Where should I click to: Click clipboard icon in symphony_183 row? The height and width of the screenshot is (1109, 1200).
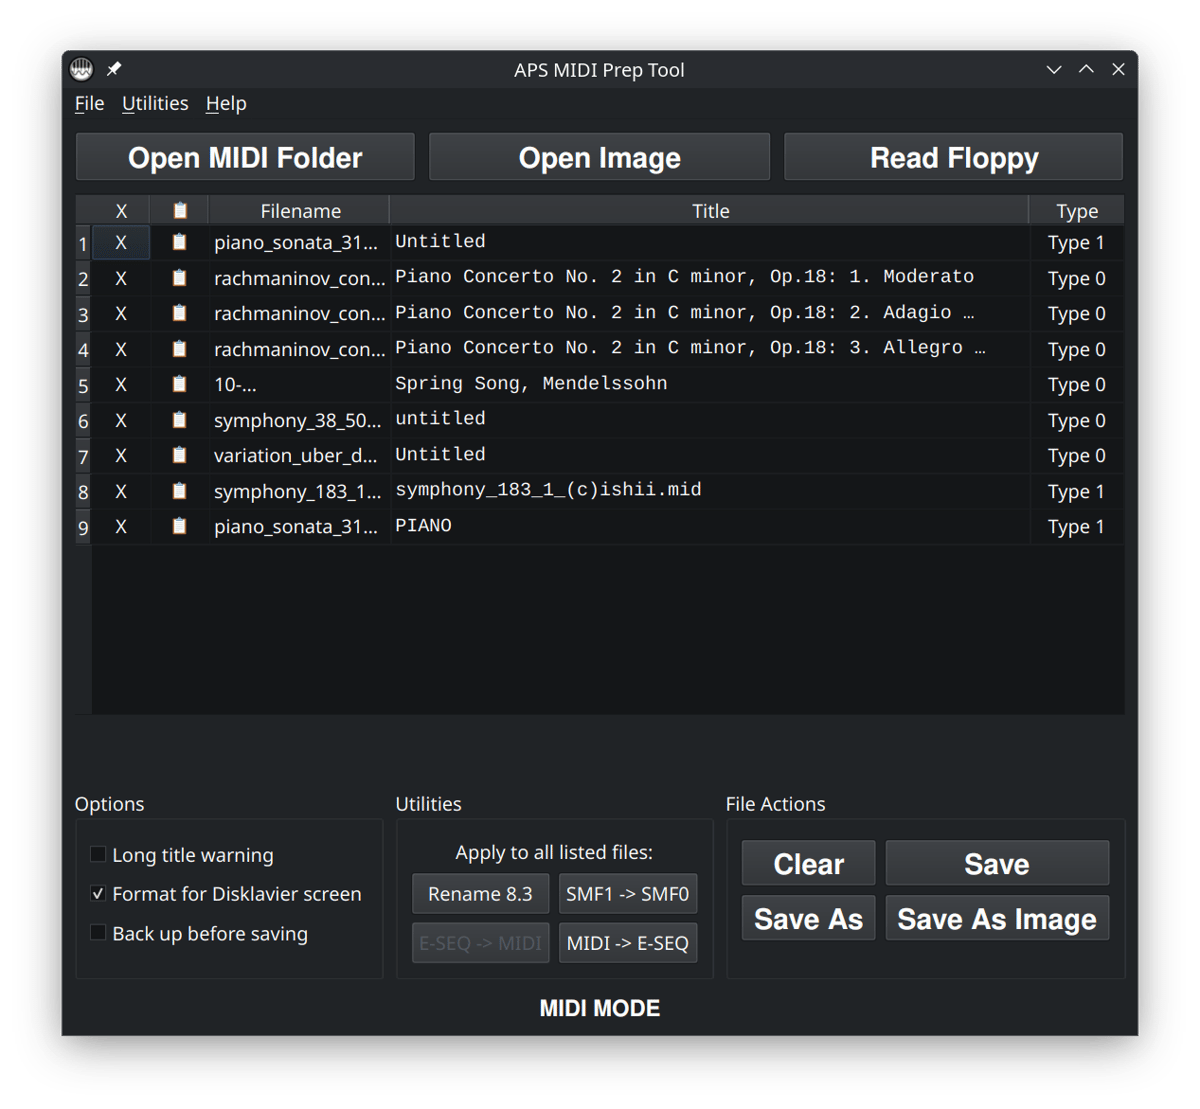coord(179,491)
